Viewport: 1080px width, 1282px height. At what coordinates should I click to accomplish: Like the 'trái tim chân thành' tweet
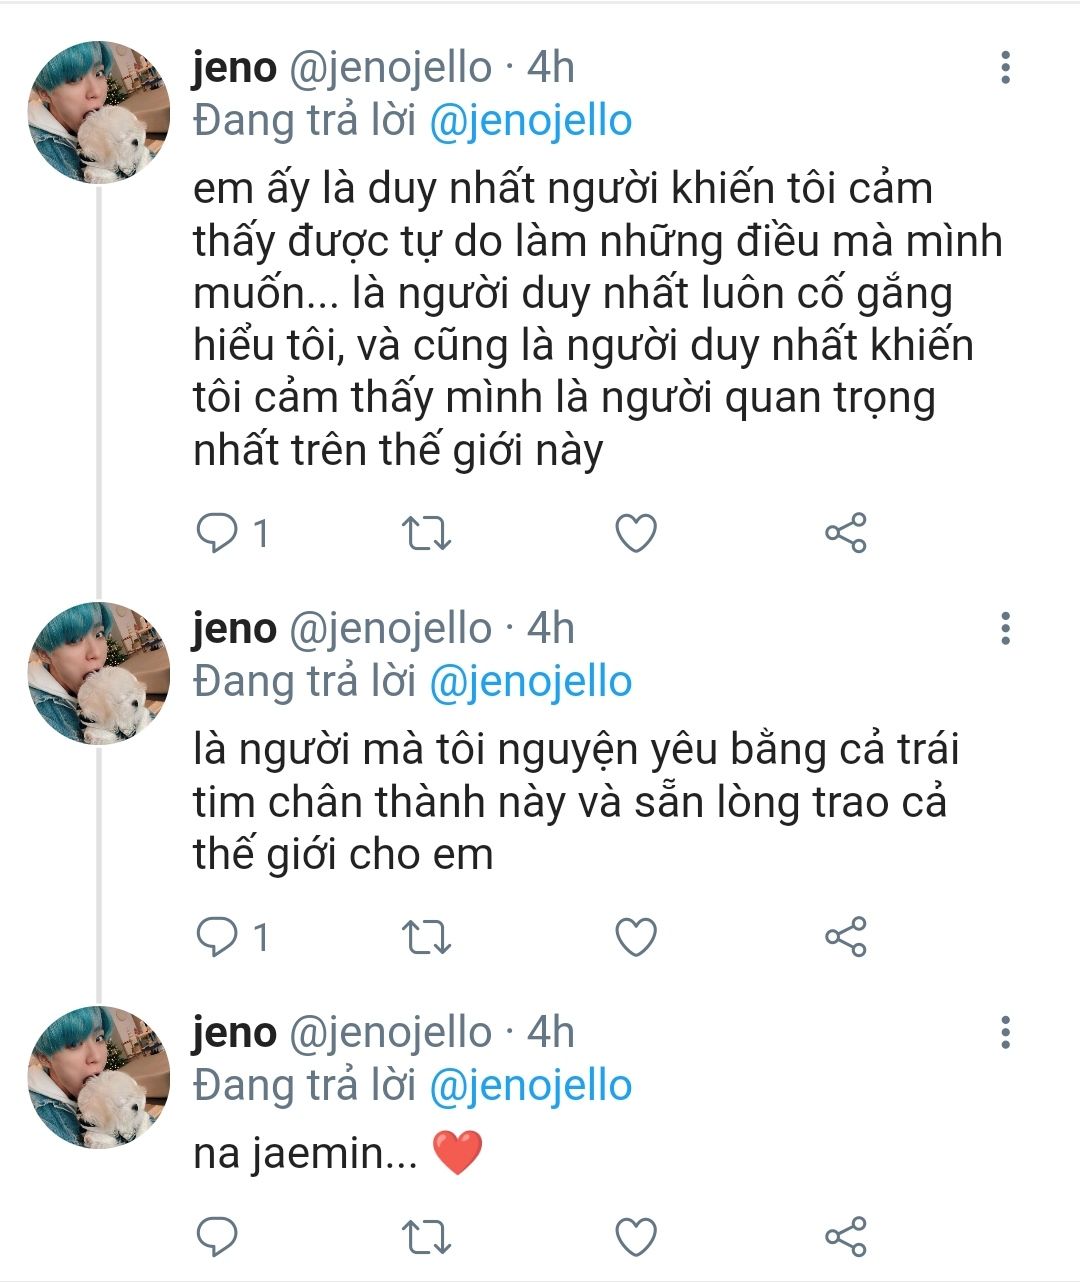(x=635, y=938)
